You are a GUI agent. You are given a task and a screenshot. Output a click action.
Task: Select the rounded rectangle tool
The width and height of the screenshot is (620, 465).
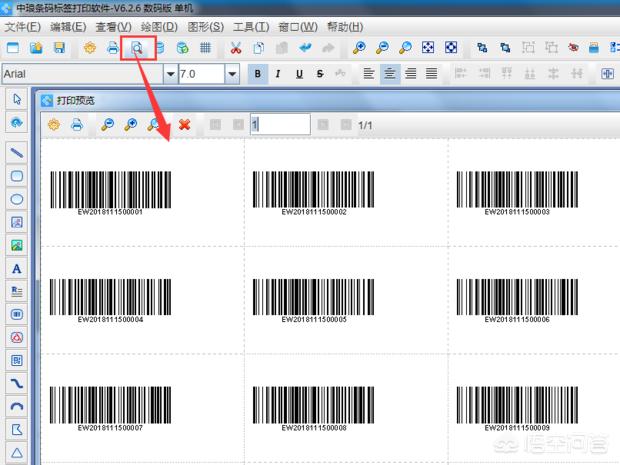(x=17, y=176)
